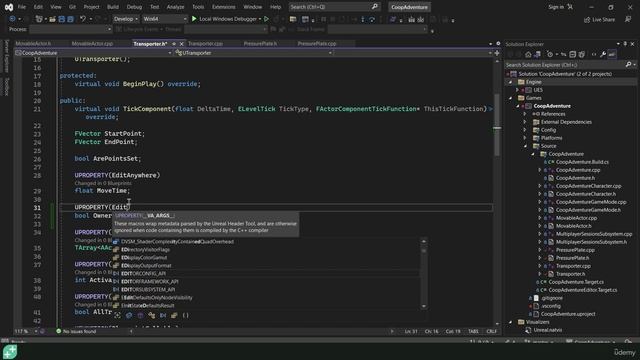Click the navigate backward toolbar icon

coord(12,19)
